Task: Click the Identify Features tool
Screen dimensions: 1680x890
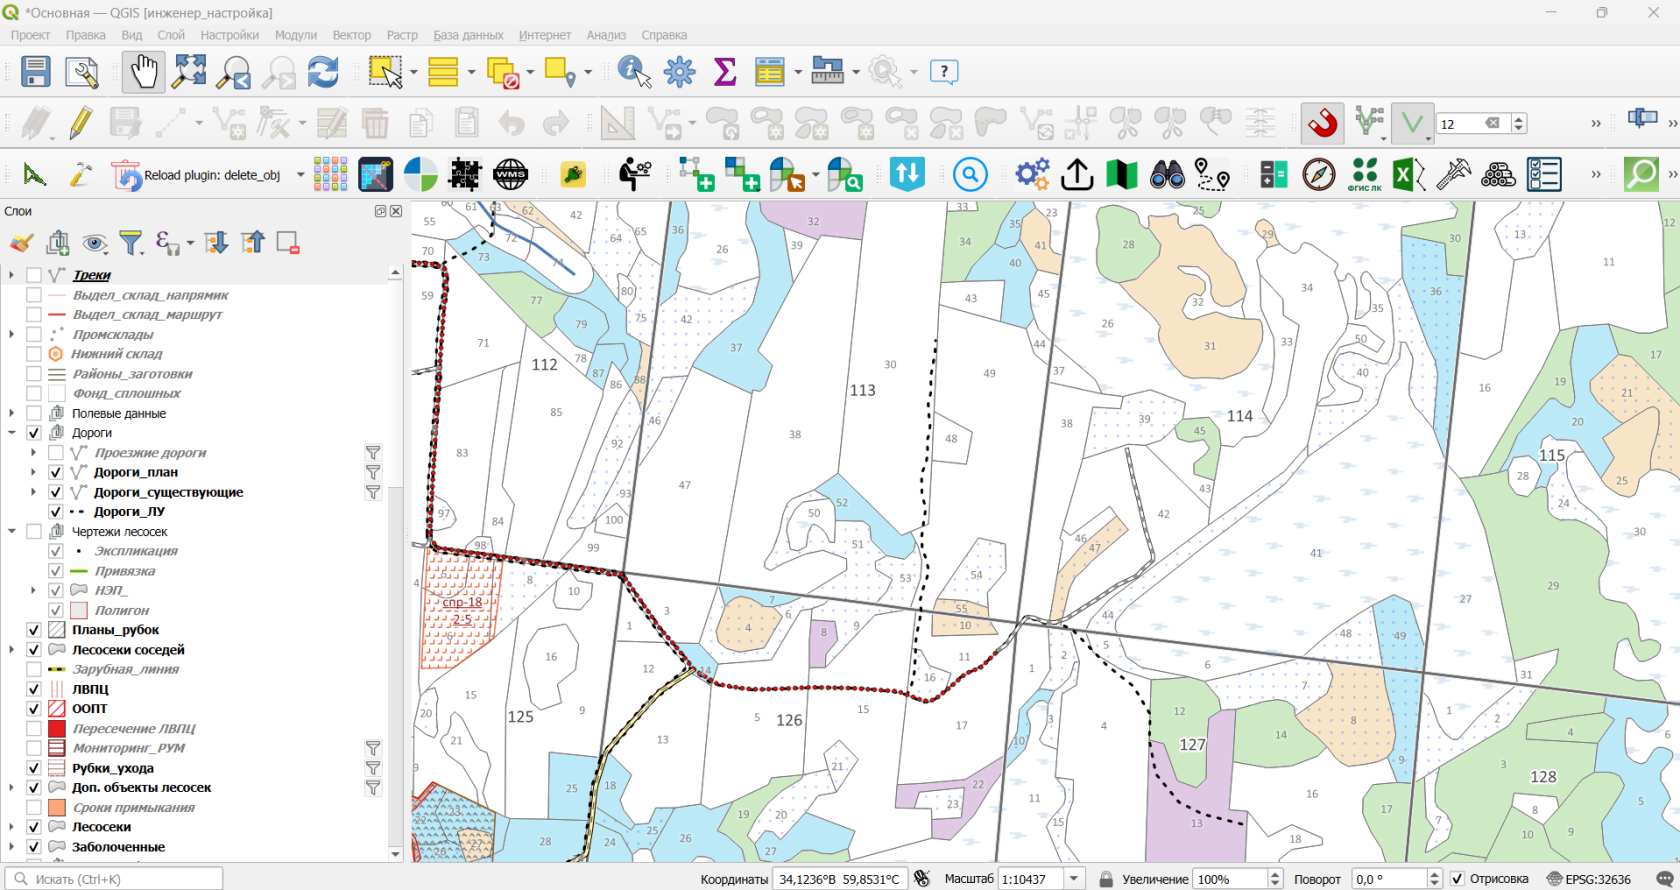Action: click(x=634, y=72)
